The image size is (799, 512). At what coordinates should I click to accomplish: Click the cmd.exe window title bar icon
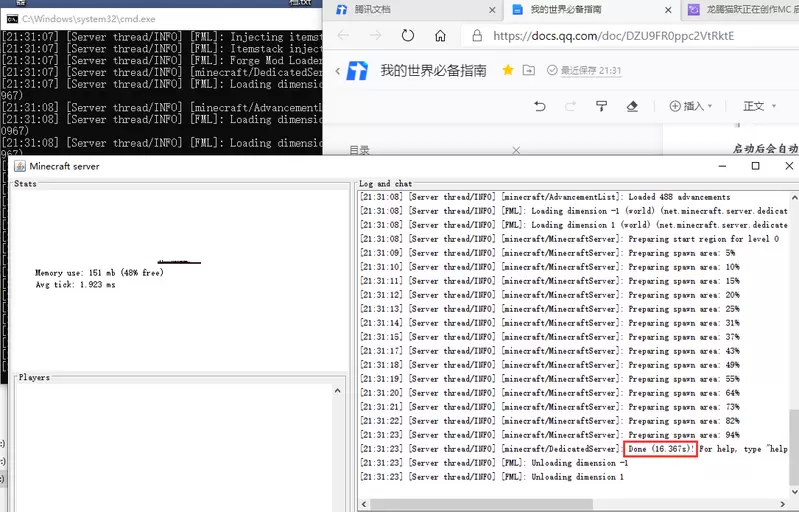click(12, 19)
